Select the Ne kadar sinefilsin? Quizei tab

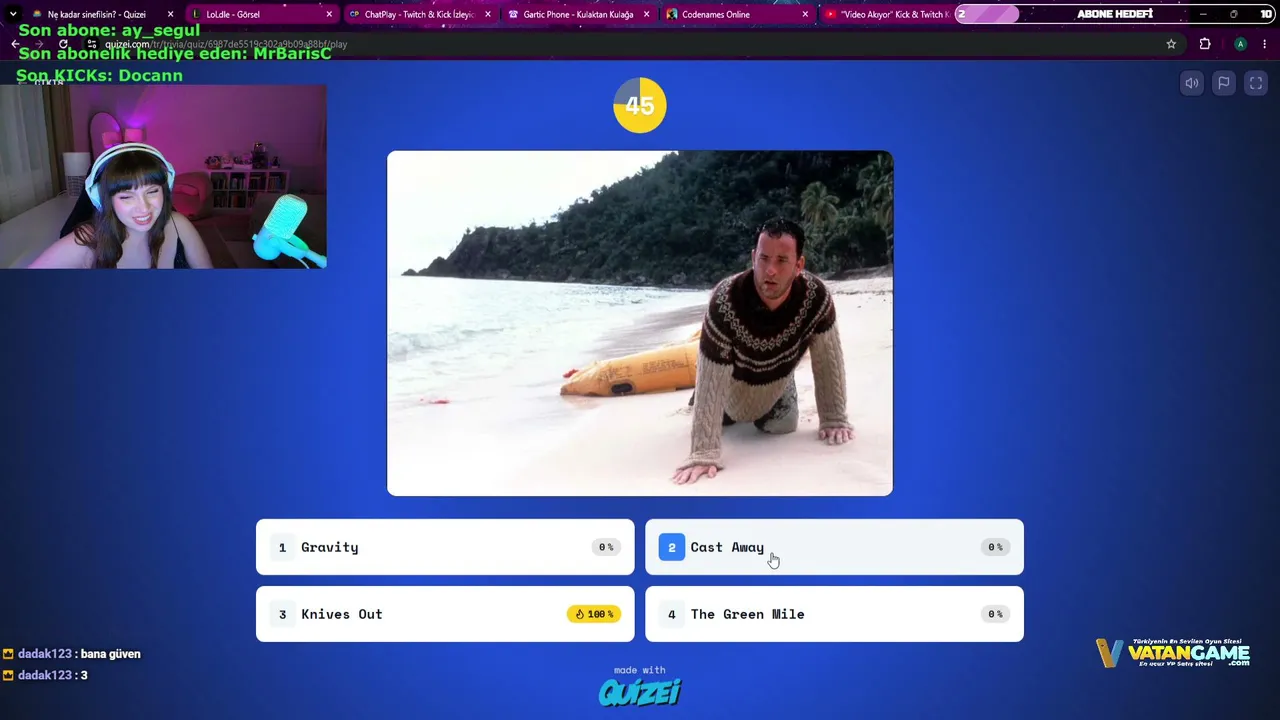(x=102, y=14)
